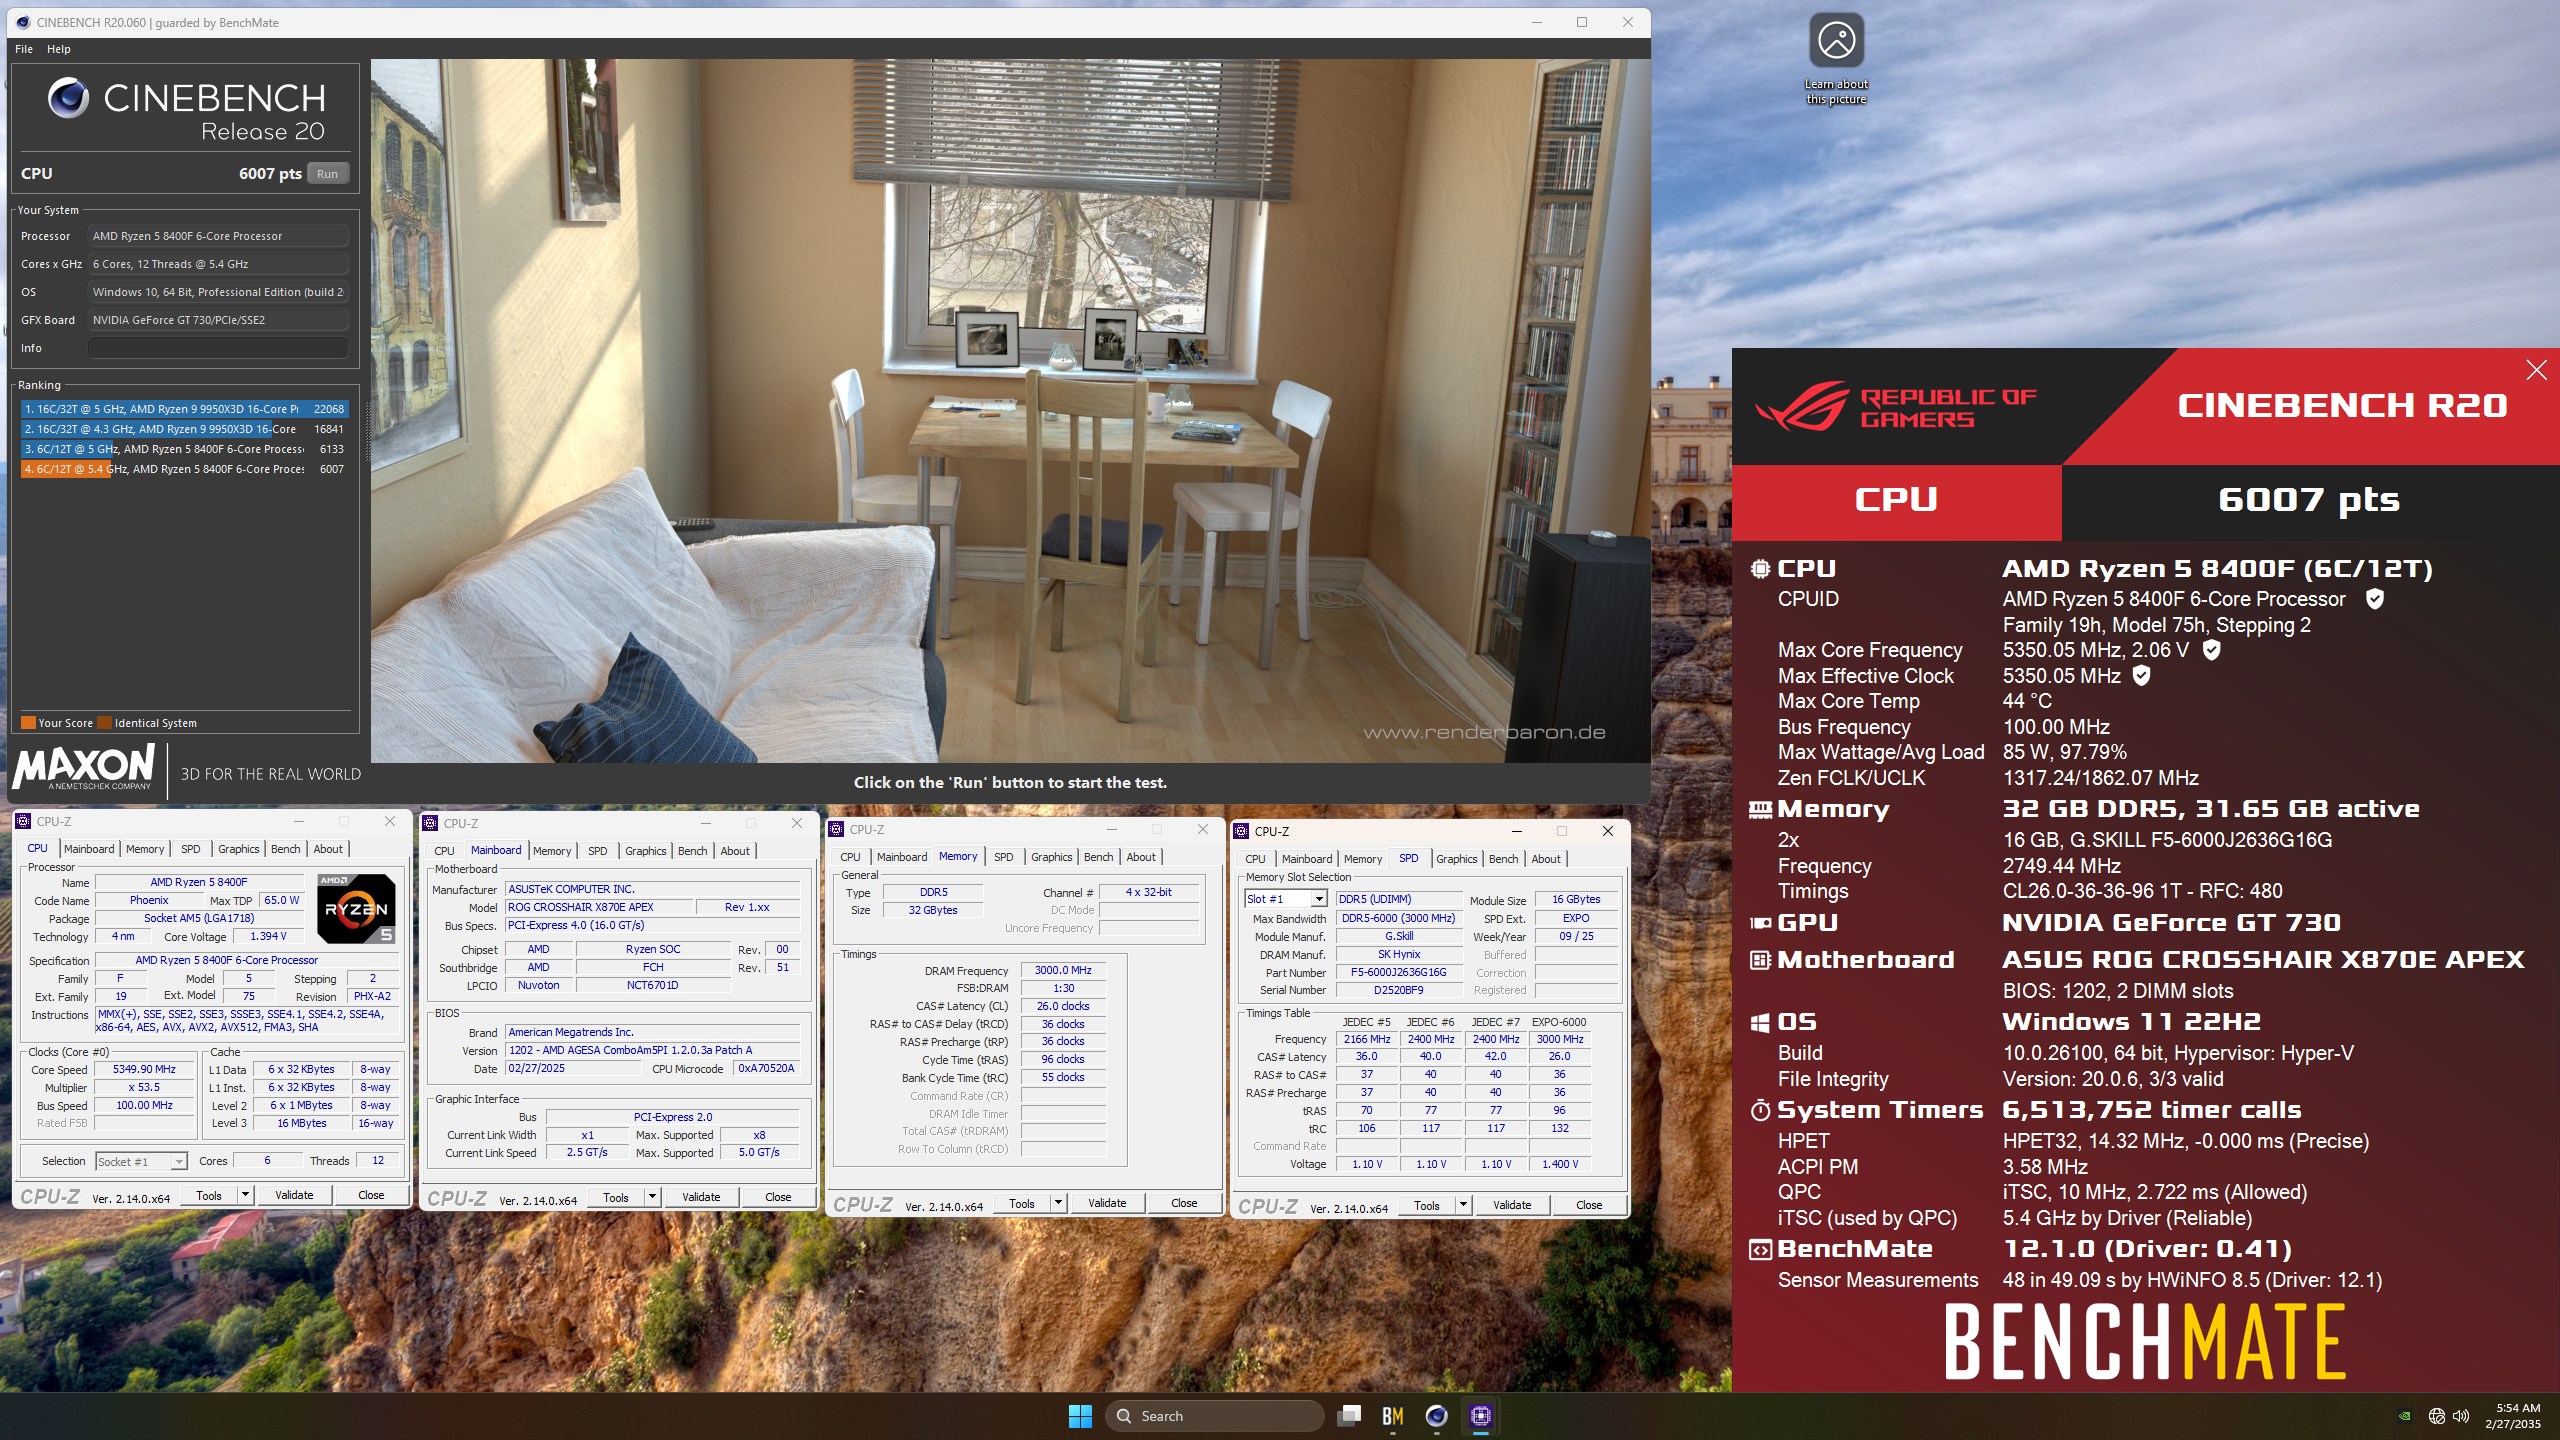Open the Socket #1 selection dropdown
Viewport: 2560px width, 1440px height.
tap(141, 1161)
